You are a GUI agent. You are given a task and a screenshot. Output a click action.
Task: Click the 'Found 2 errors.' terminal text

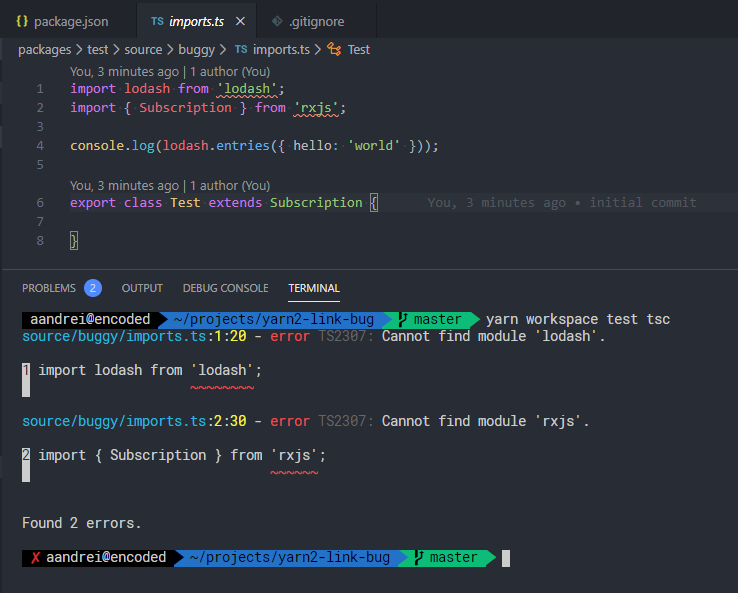coord(82,523)
